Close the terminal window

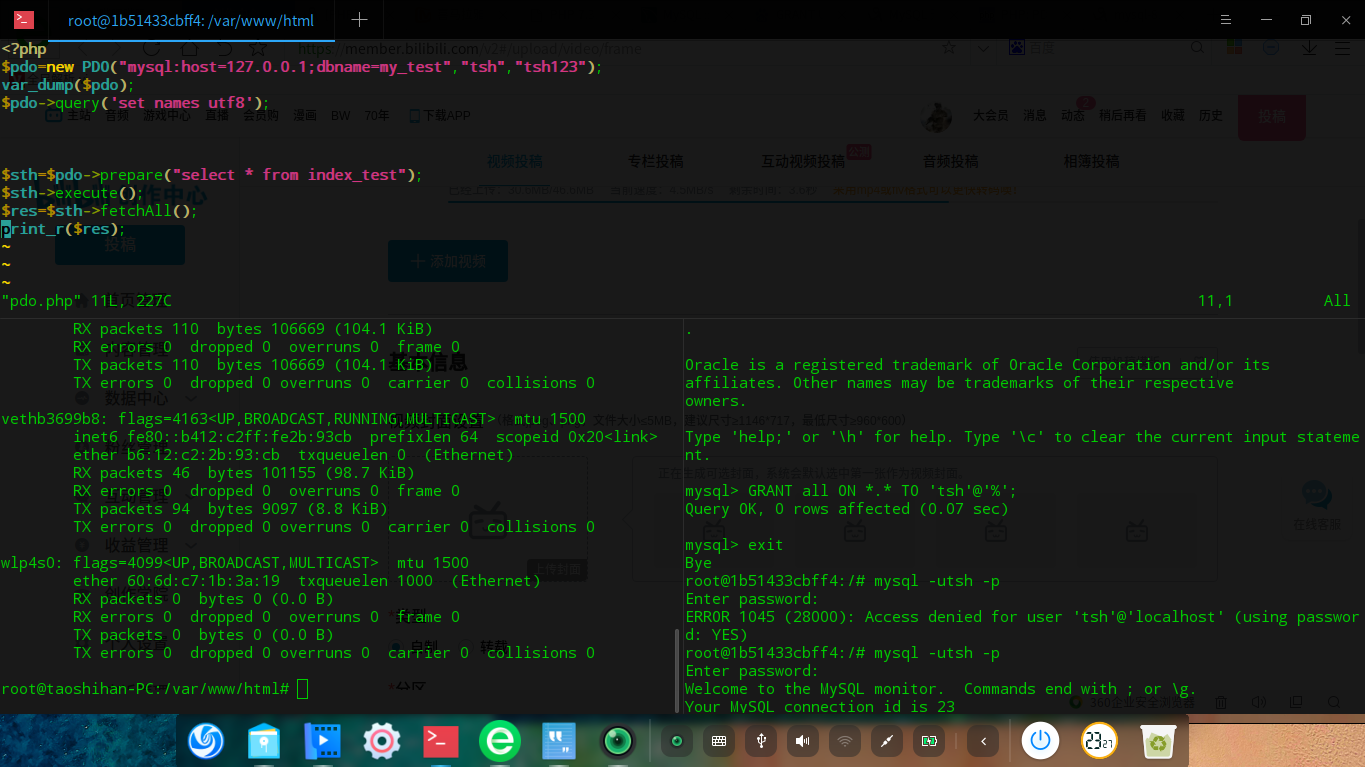[1345, 20]
